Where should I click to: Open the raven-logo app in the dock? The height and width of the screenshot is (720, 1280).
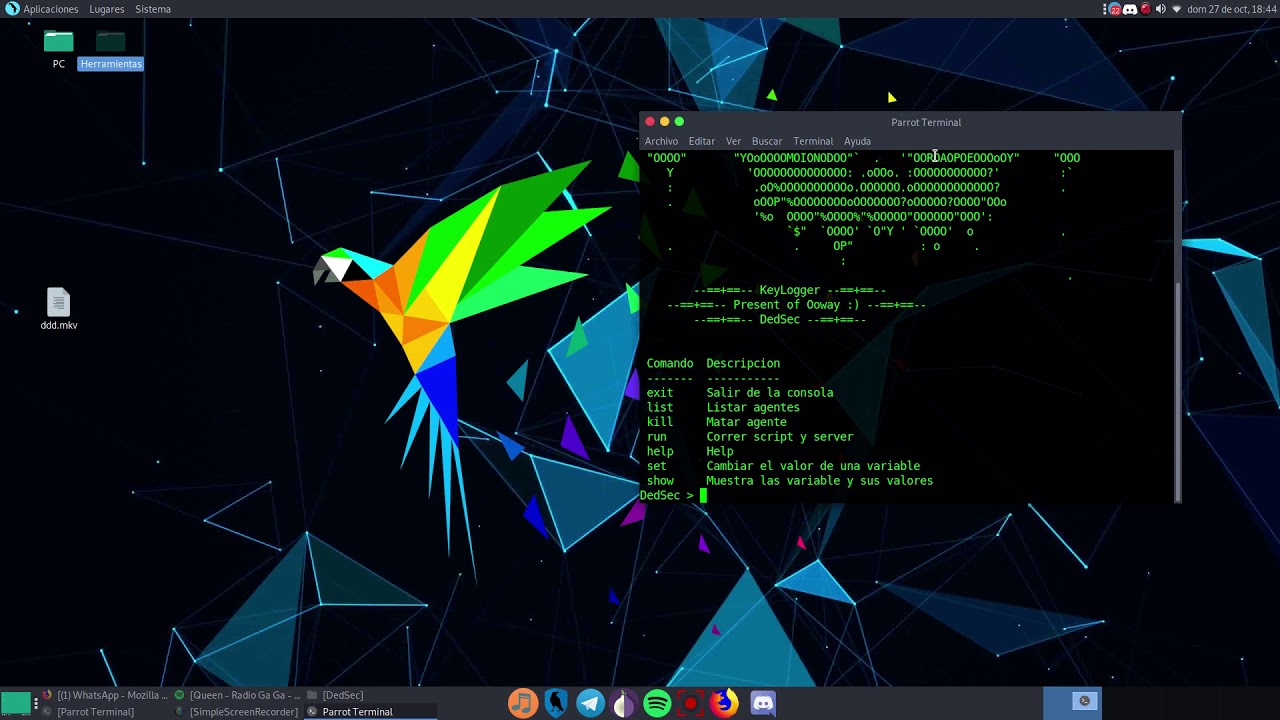point(557,703)
